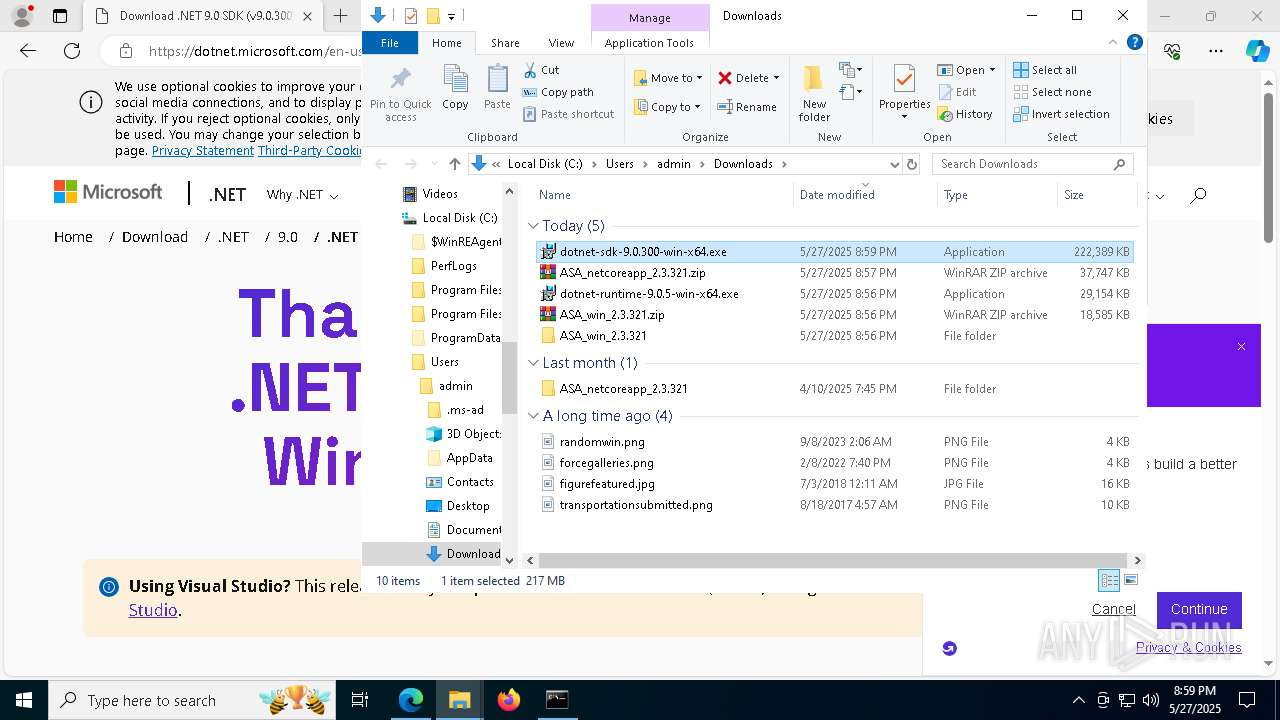Open Explorer help question mark icon
The image size is (1280, 720).
tap(1134, 42)
